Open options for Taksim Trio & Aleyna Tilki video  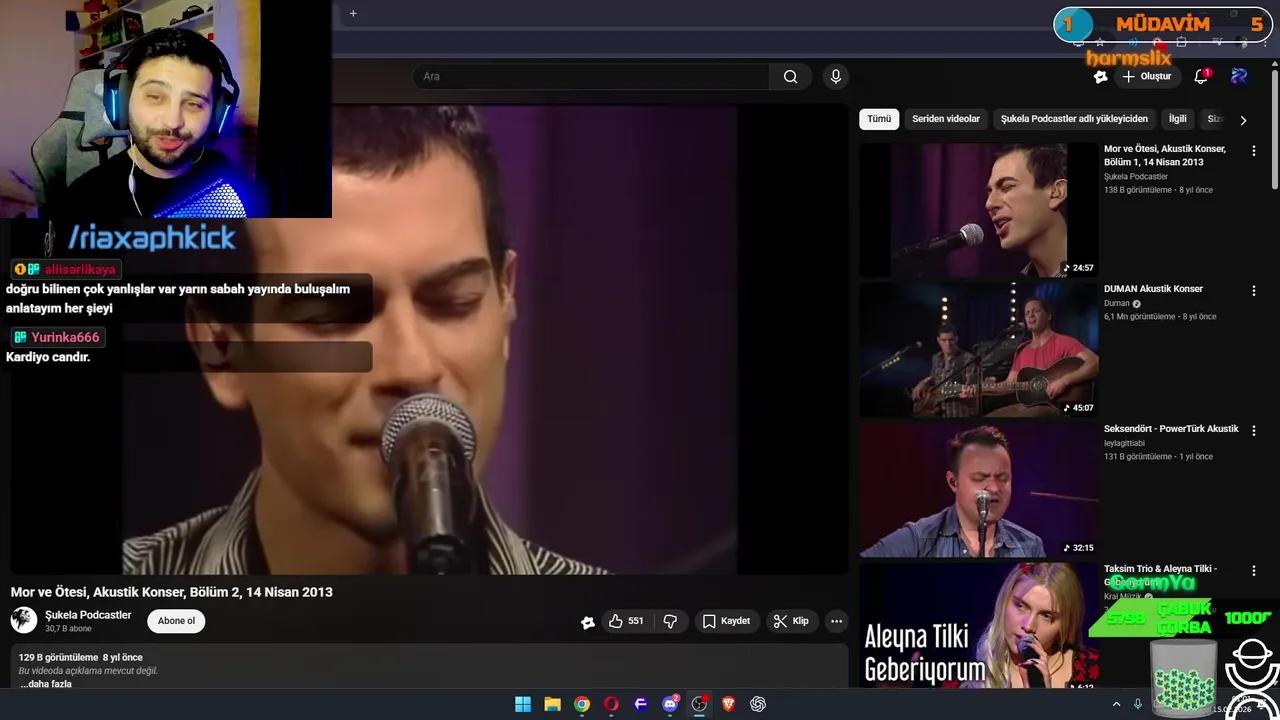[x=1253, y=571]
